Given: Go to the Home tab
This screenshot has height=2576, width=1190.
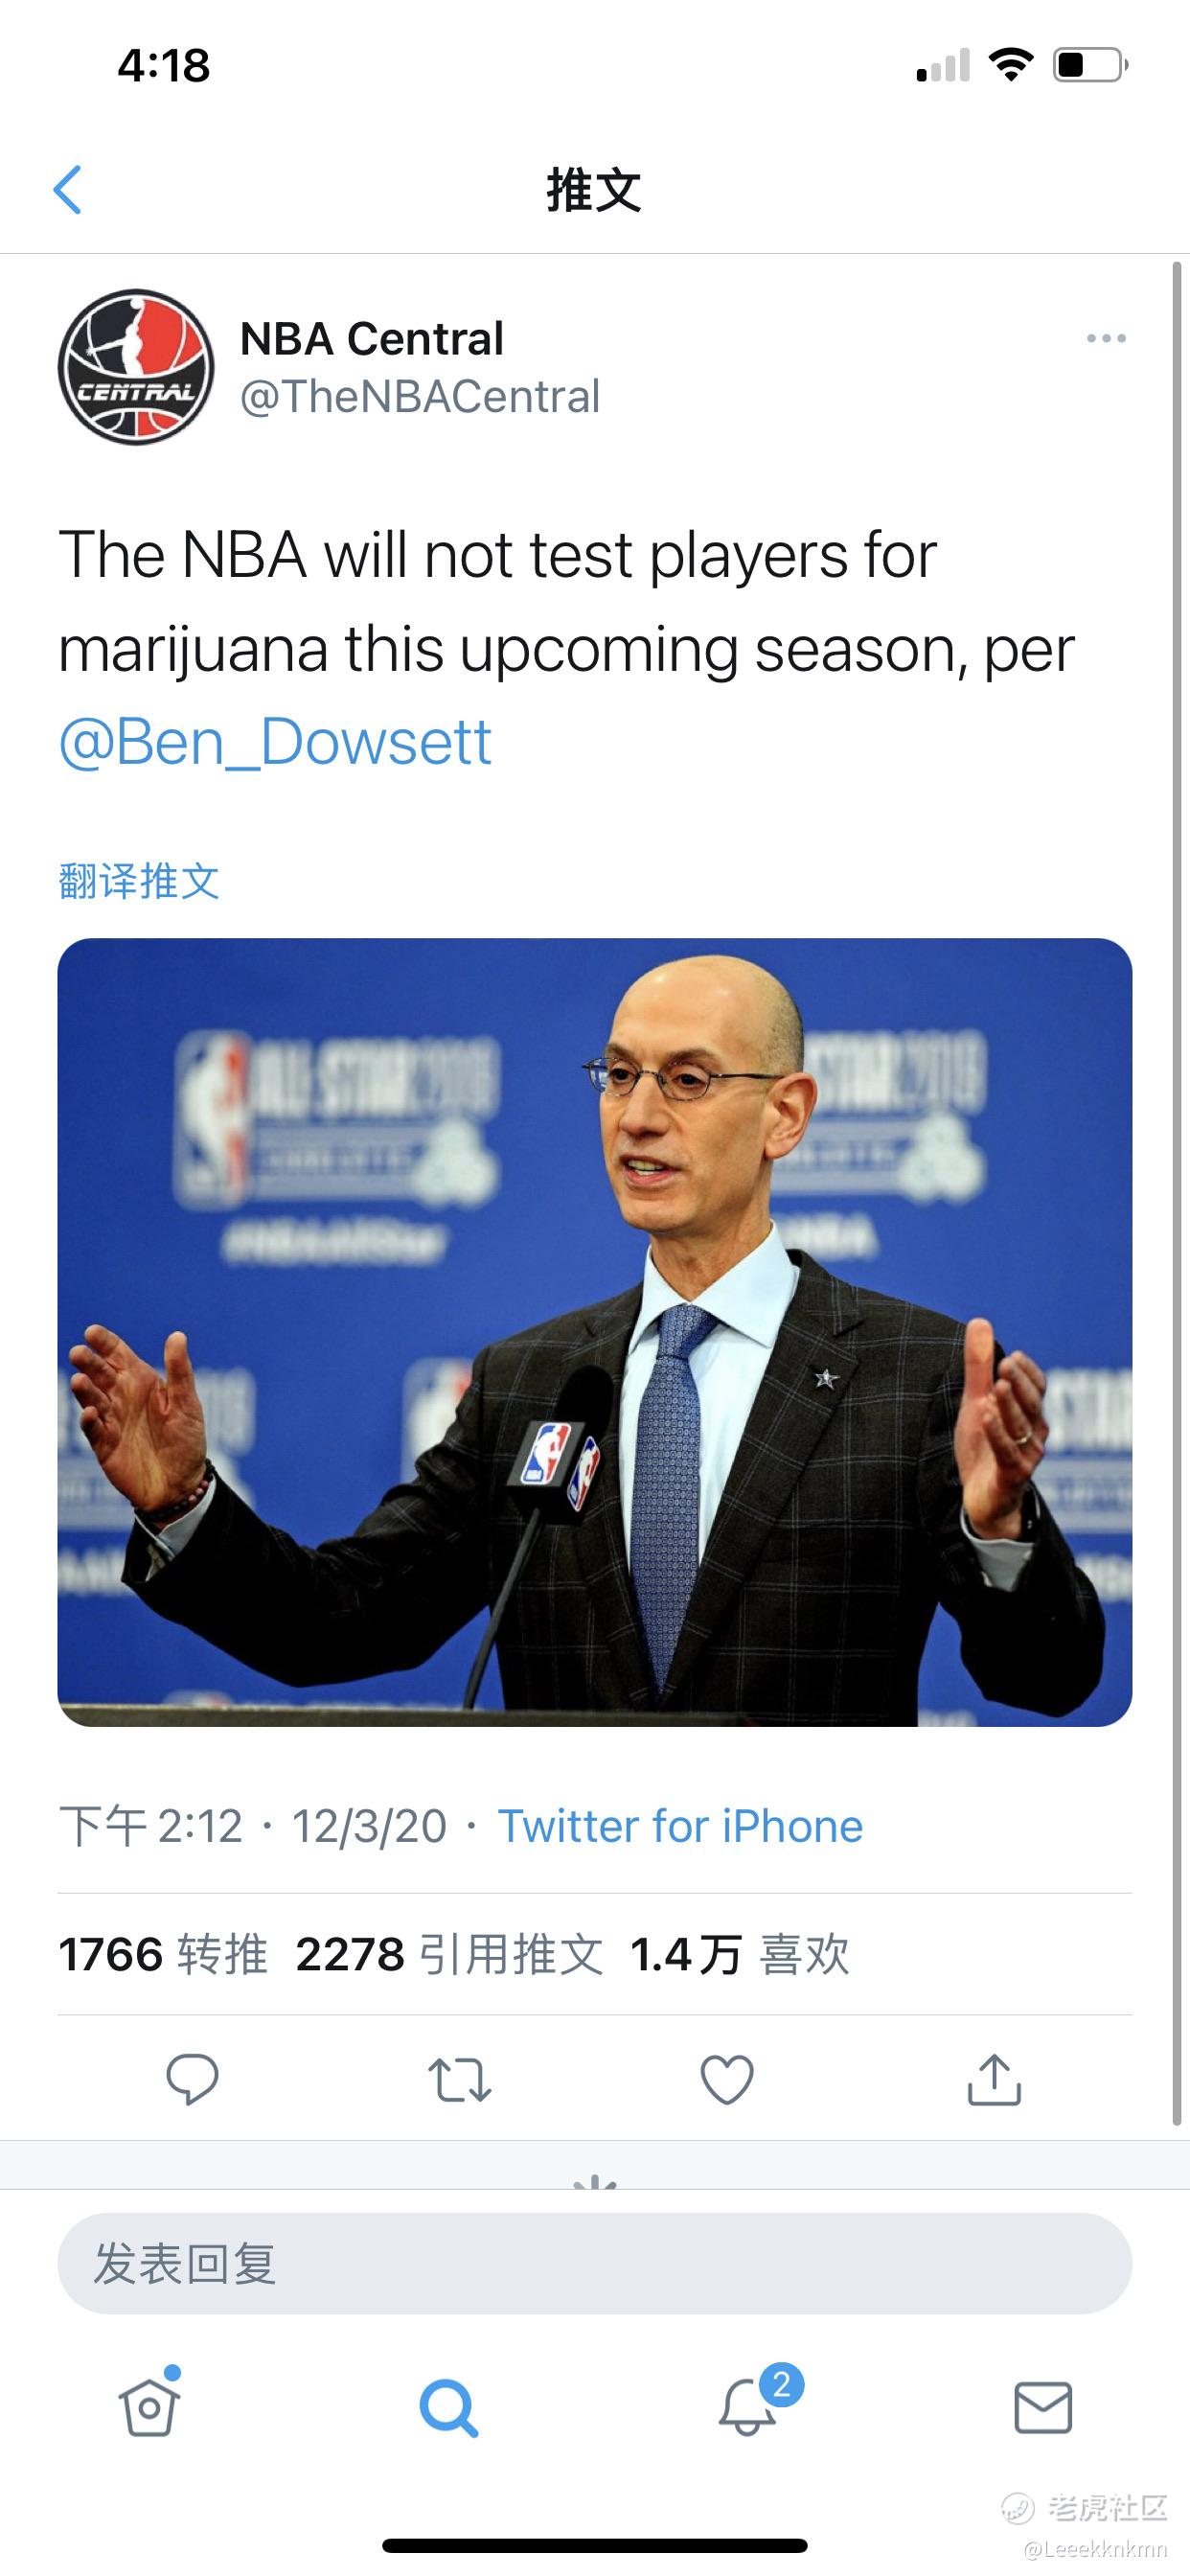Looking at the screenshot, I should 150,2406.
